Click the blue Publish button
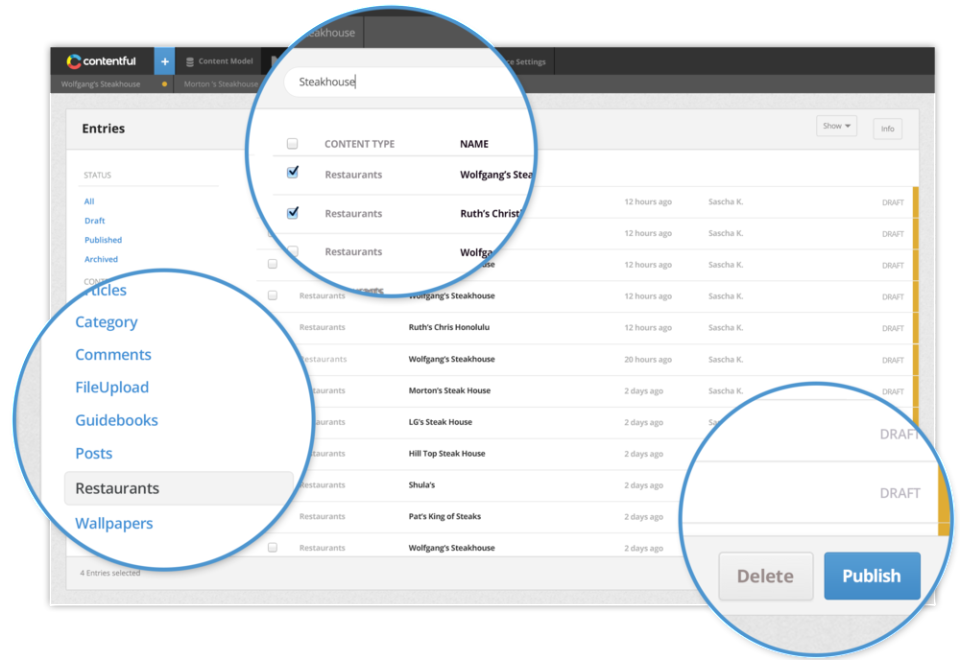960x660 pixels. point(872,576)
